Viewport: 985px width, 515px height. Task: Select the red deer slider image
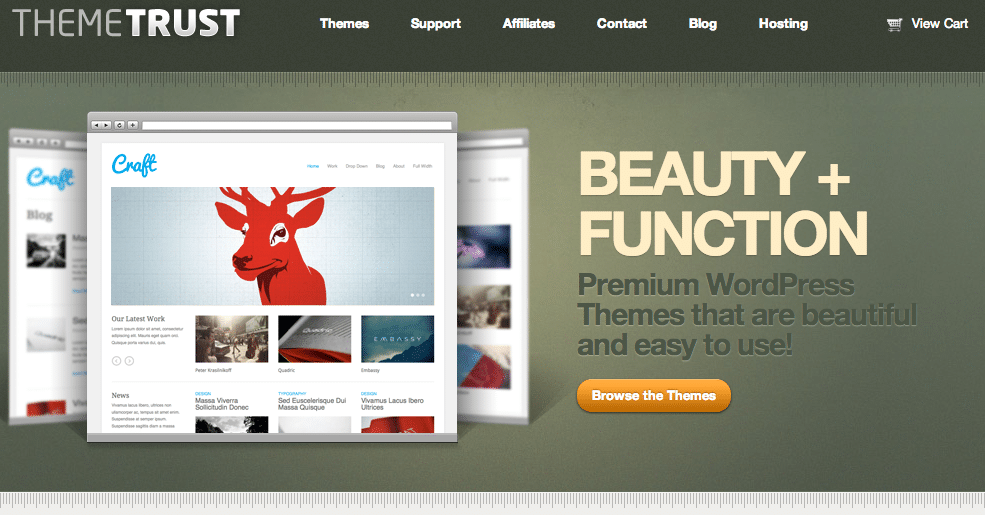[x=273, y=246]
